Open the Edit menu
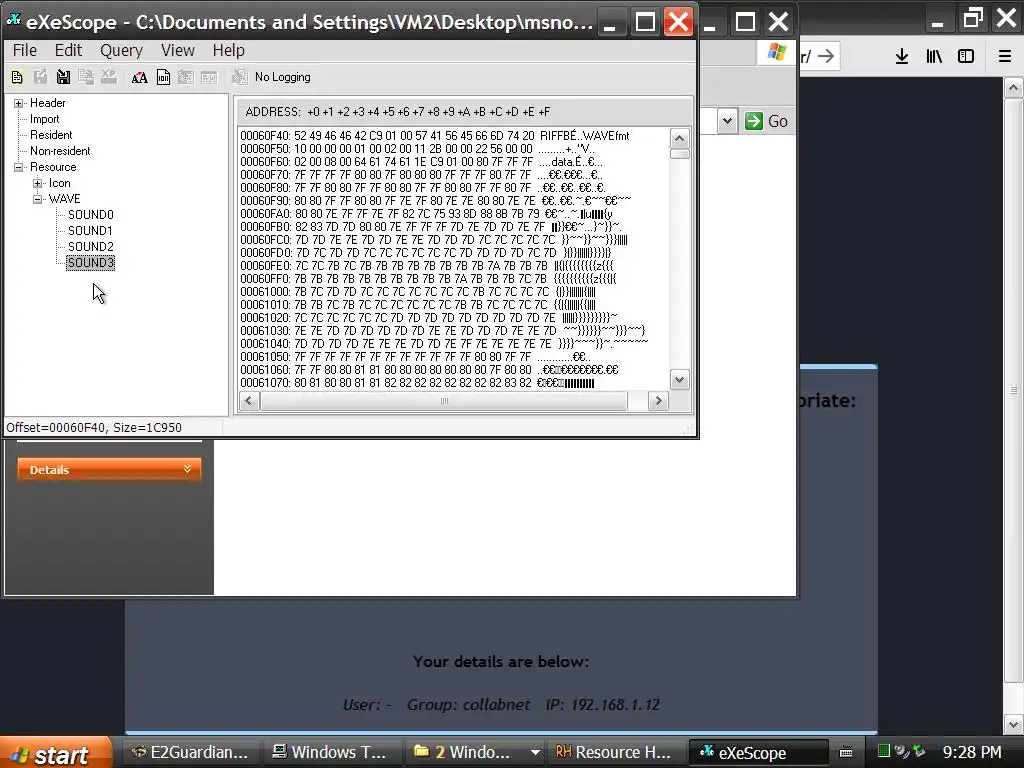The image size is (1024, 768). [68, 50]
